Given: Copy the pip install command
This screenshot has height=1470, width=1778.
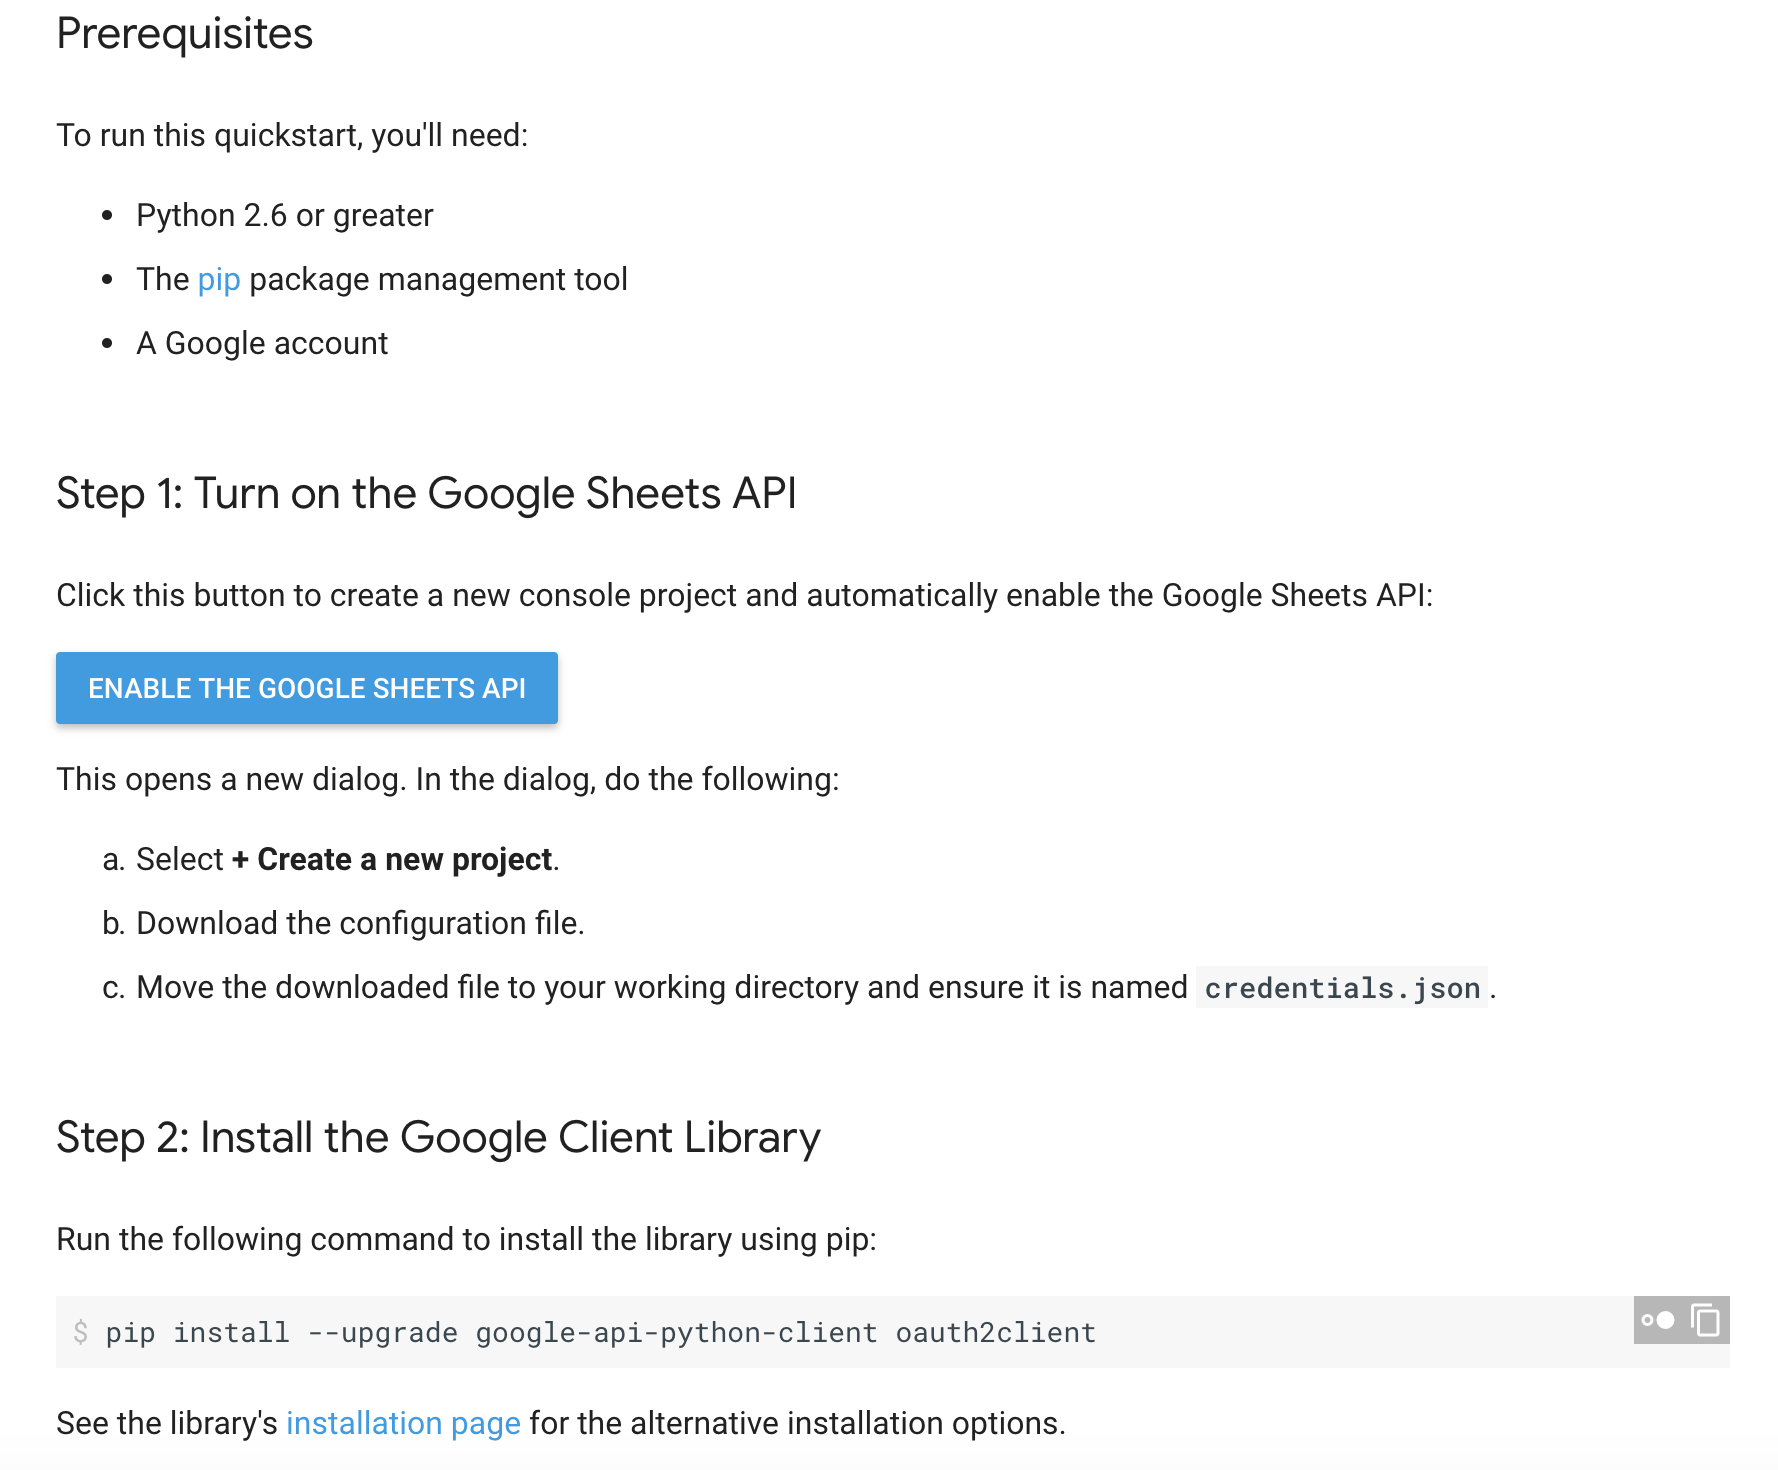Looking at the screenshot, I should tap(1706, 1320).
